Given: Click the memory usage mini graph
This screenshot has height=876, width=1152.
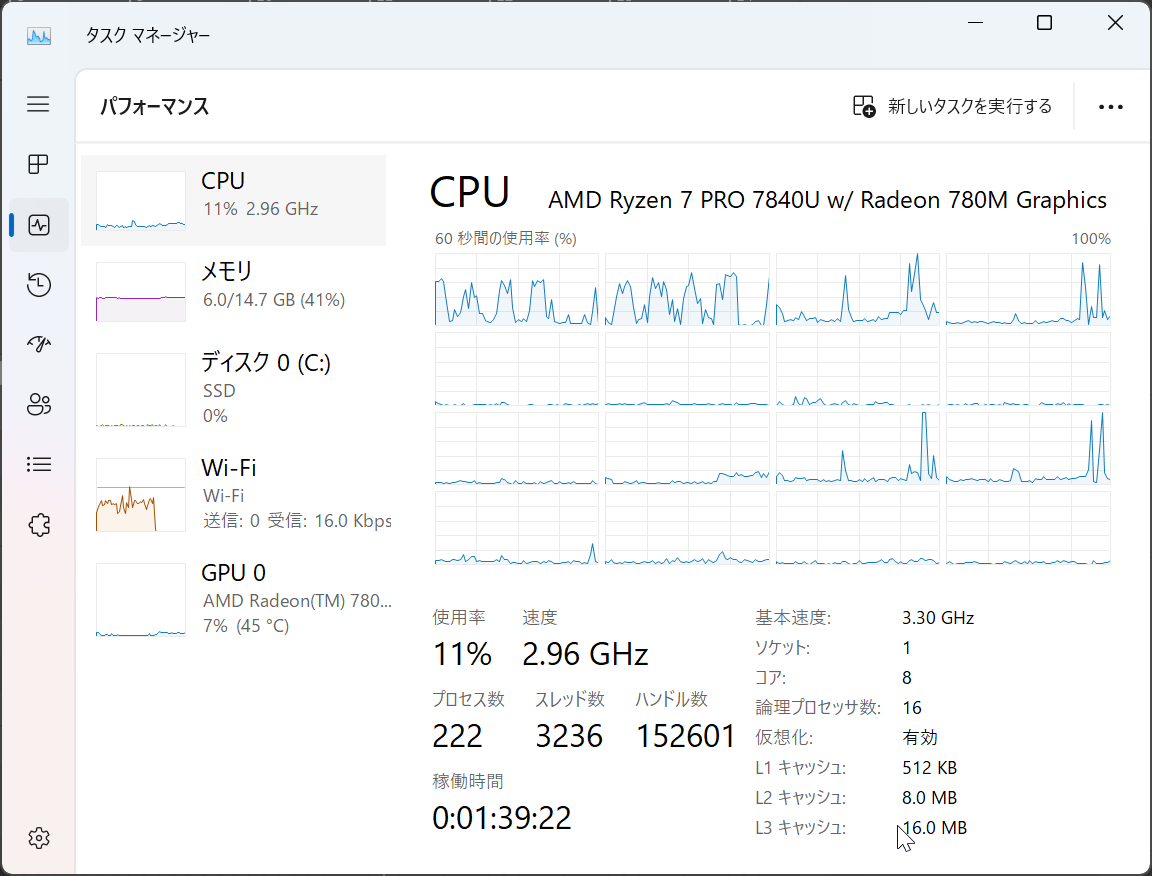Looking at the screenshot, I should click(140, 292).
